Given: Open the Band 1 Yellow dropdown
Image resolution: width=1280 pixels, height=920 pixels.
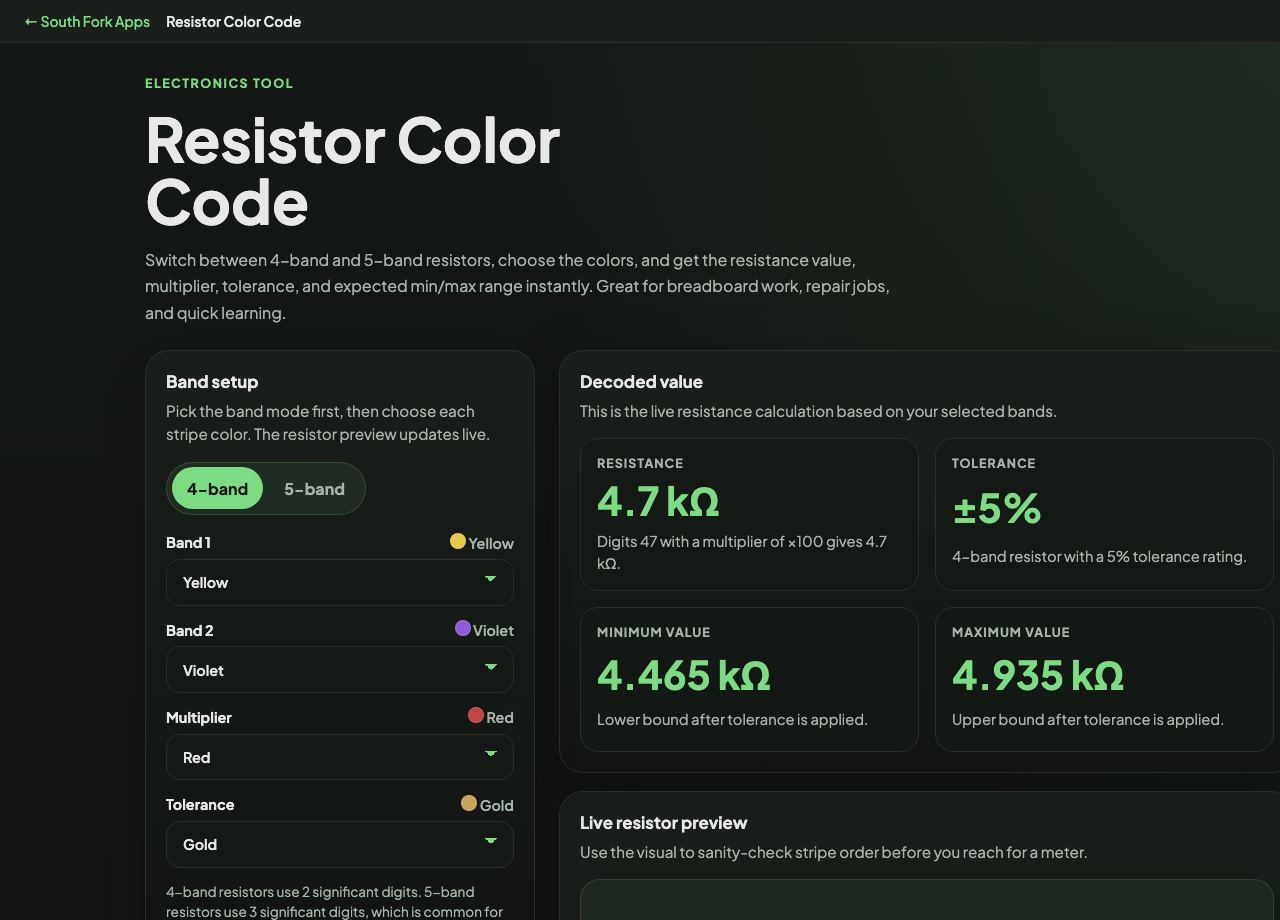Looking at the screenshot, I should click(340, 582).
